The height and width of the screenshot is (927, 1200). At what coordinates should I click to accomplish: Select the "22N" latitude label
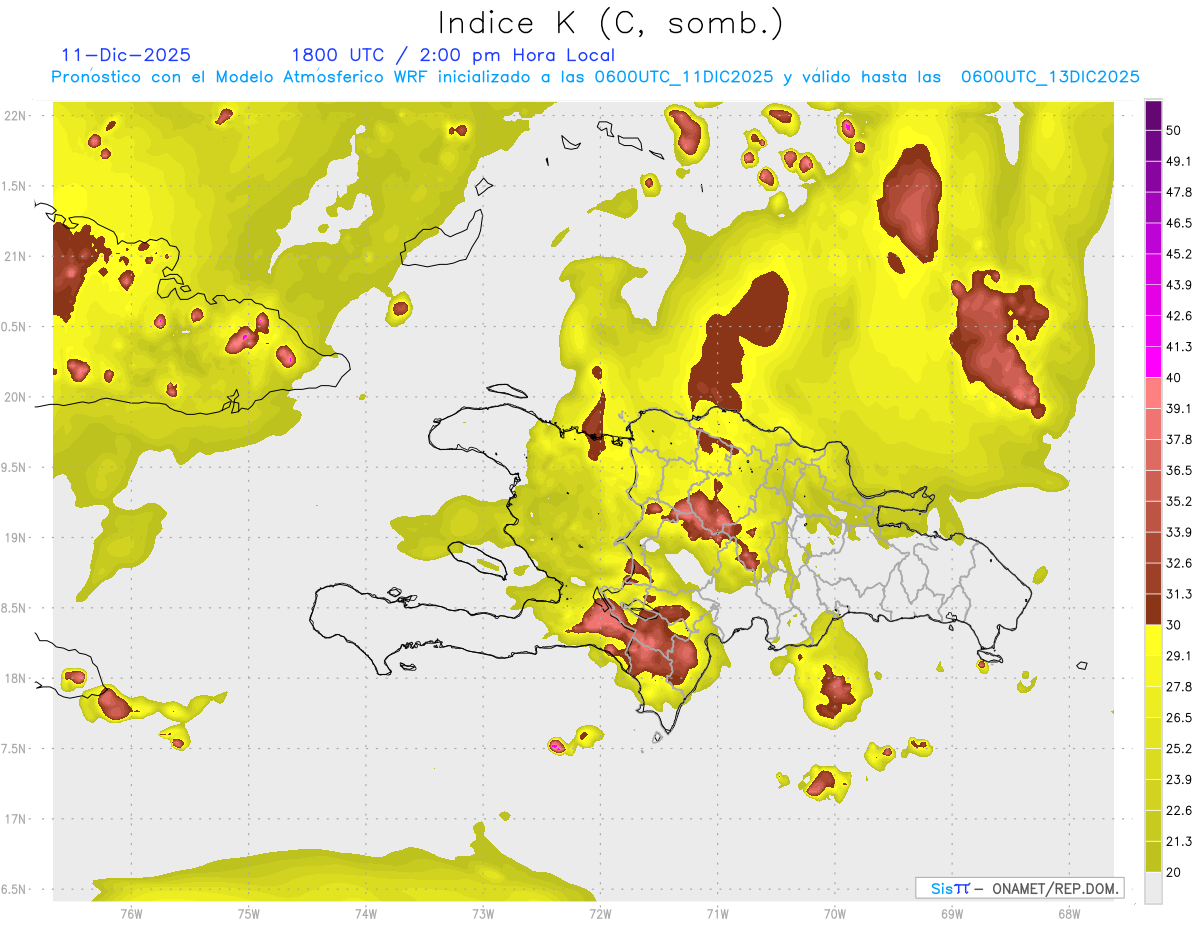pos(15,116)
